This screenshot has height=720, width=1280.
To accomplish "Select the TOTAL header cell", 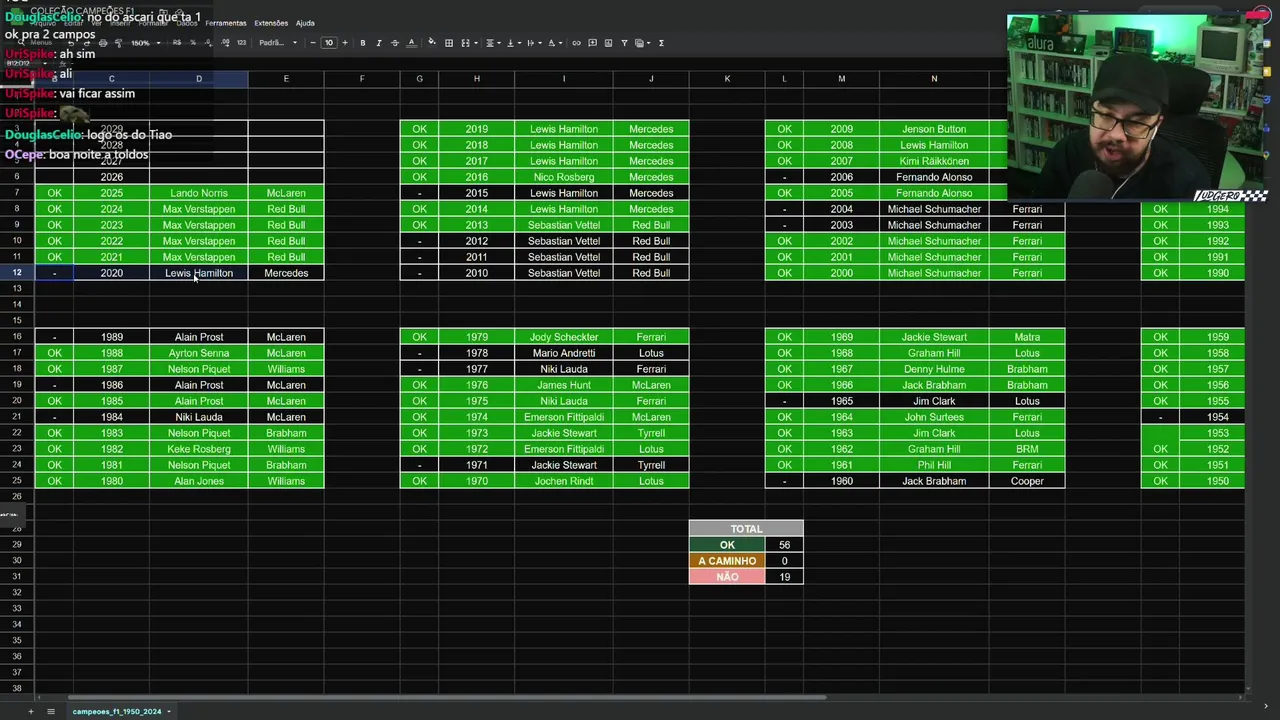I will pyautogui.click(x=746, y=529).
